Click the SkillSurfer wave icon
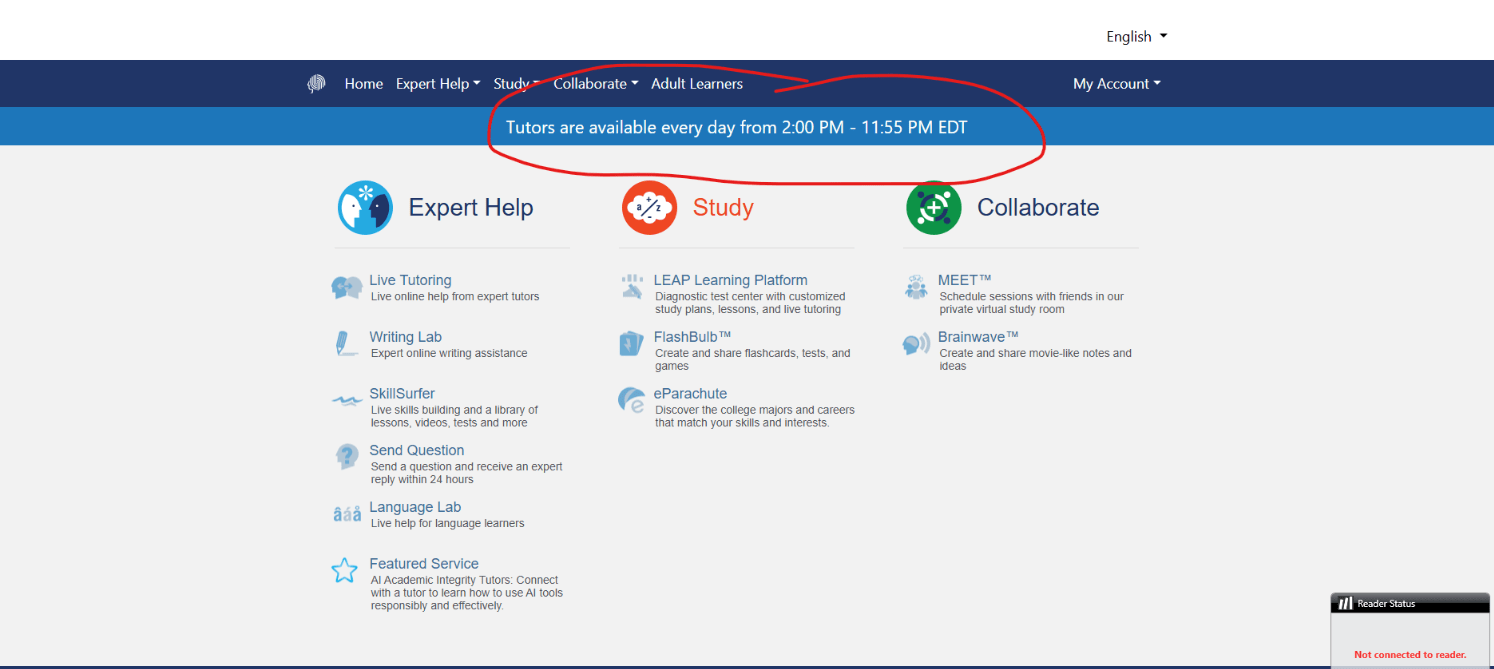This screenshot has height=669, width=1494. (x=346, y=401)
